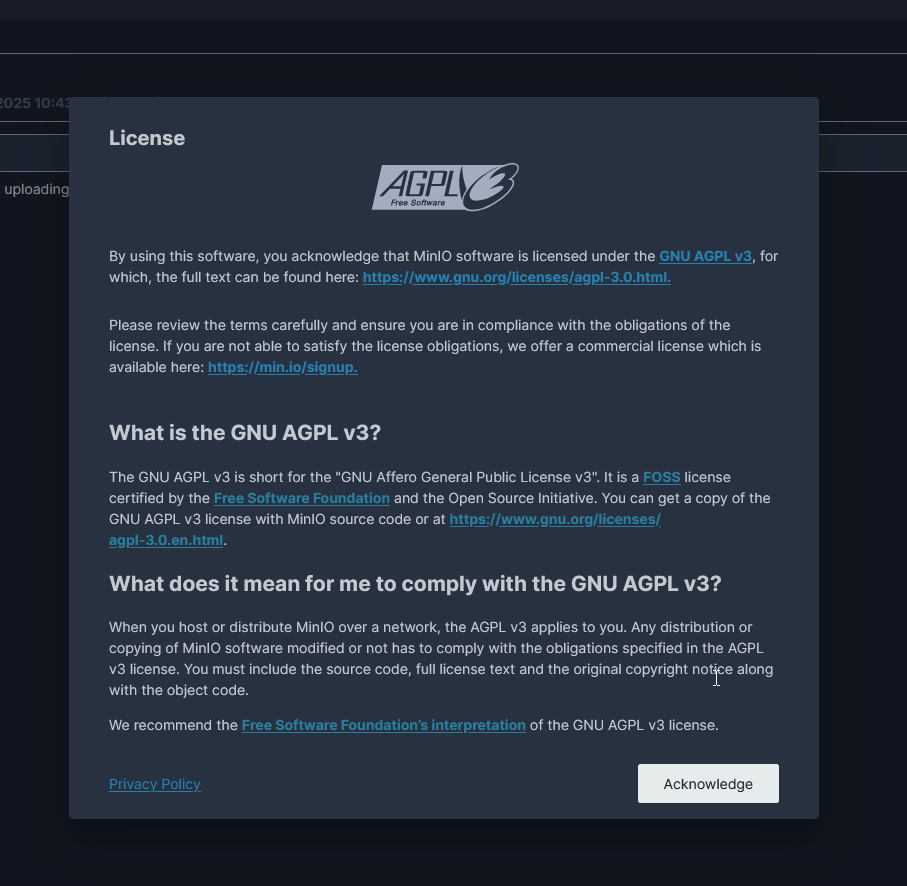
Task: Click the GNU AGPL v3 hyperlink
Action: coord(705,256)
